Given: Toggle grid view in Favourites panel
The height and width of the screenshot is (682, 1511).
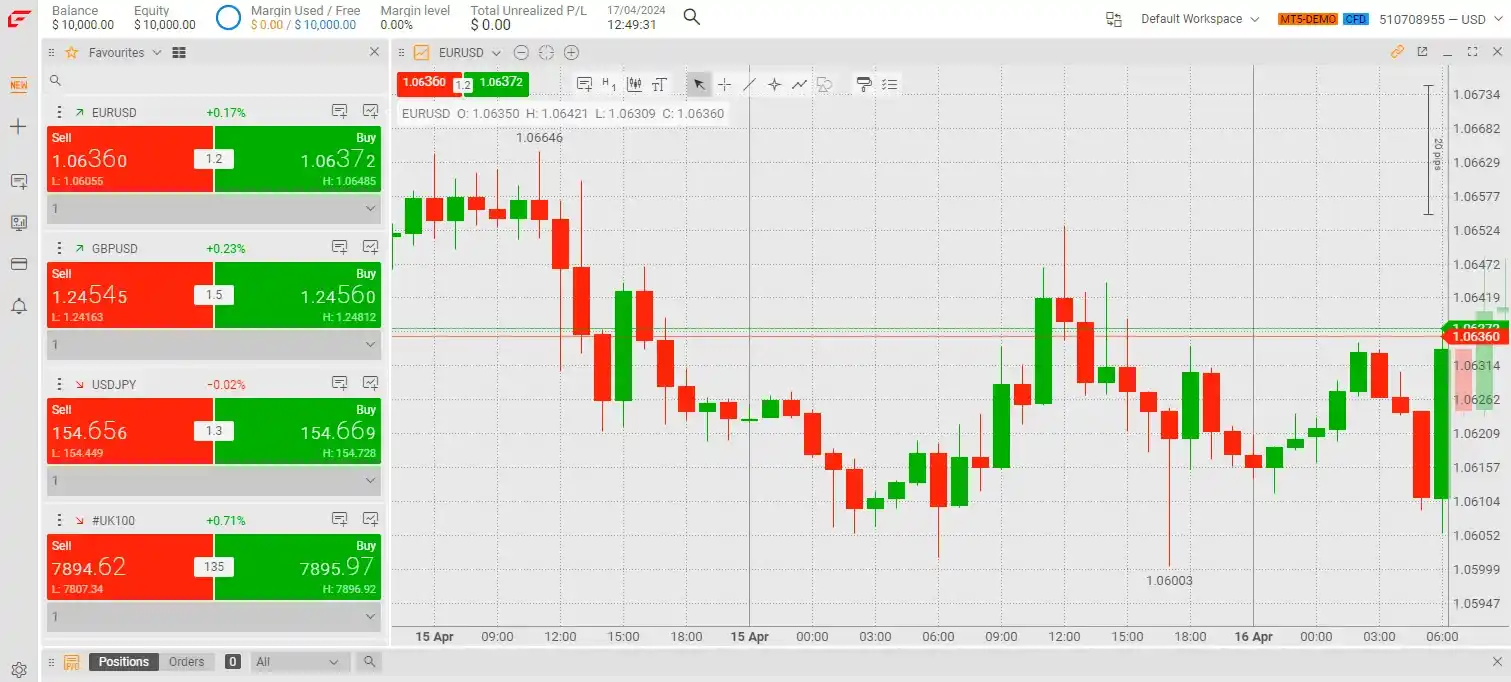Looking at the screenshot, I should 179,53.
